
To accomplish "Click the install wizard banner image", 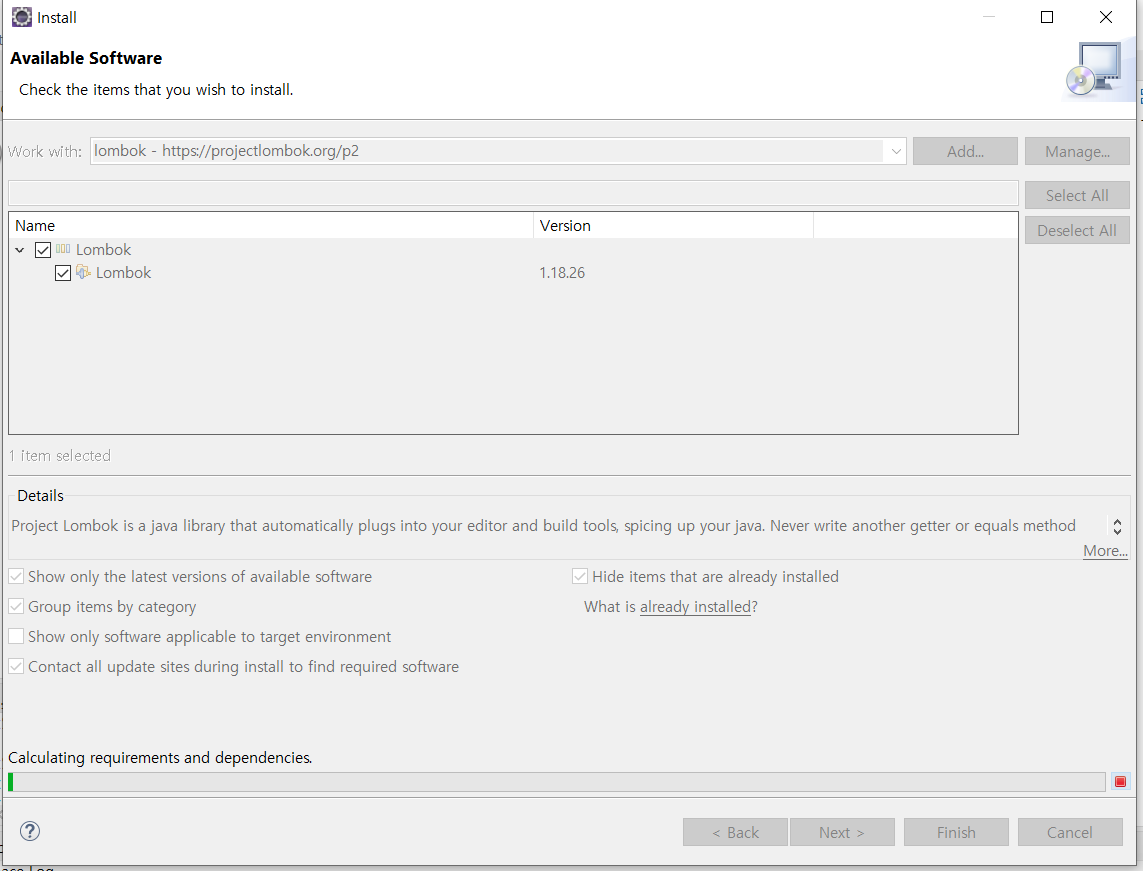I will 1099,70.
